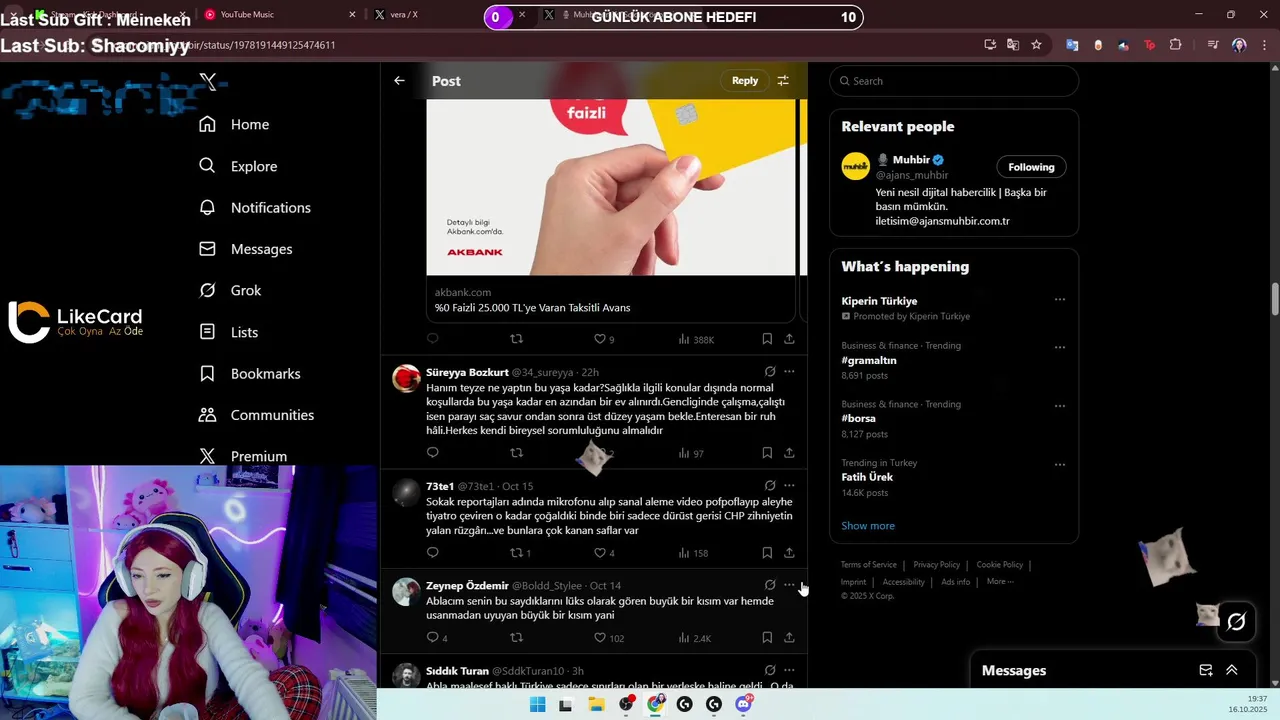Open more options on Süreyya Bozkurt's reply

(x=789, y=372)
